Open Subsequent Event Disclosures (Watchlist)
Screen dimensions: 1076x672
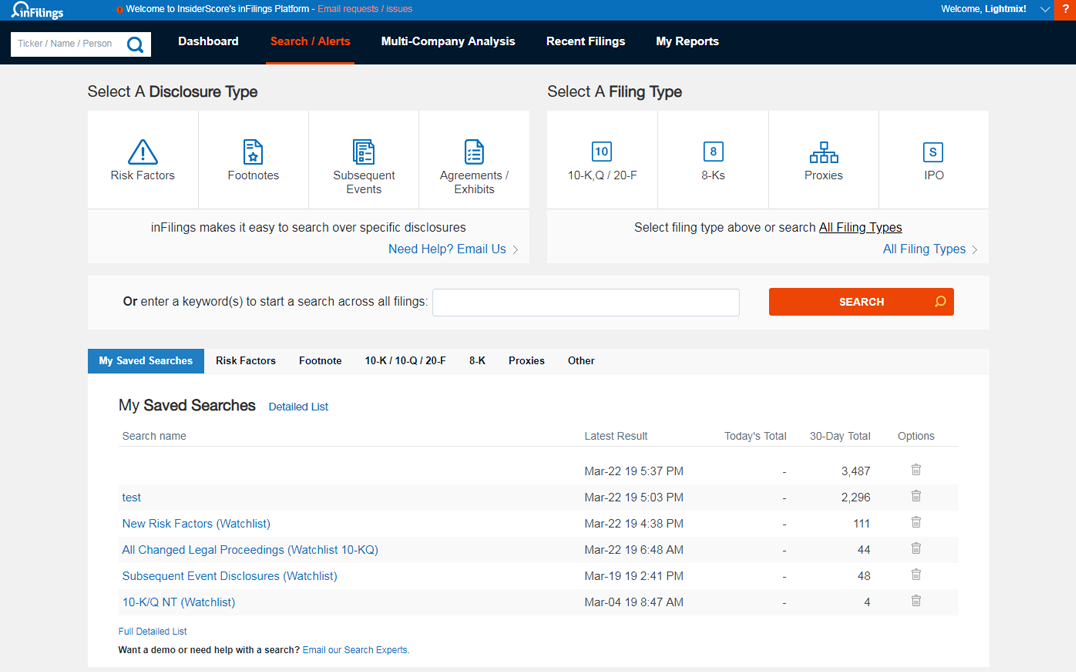coord(229,576)
